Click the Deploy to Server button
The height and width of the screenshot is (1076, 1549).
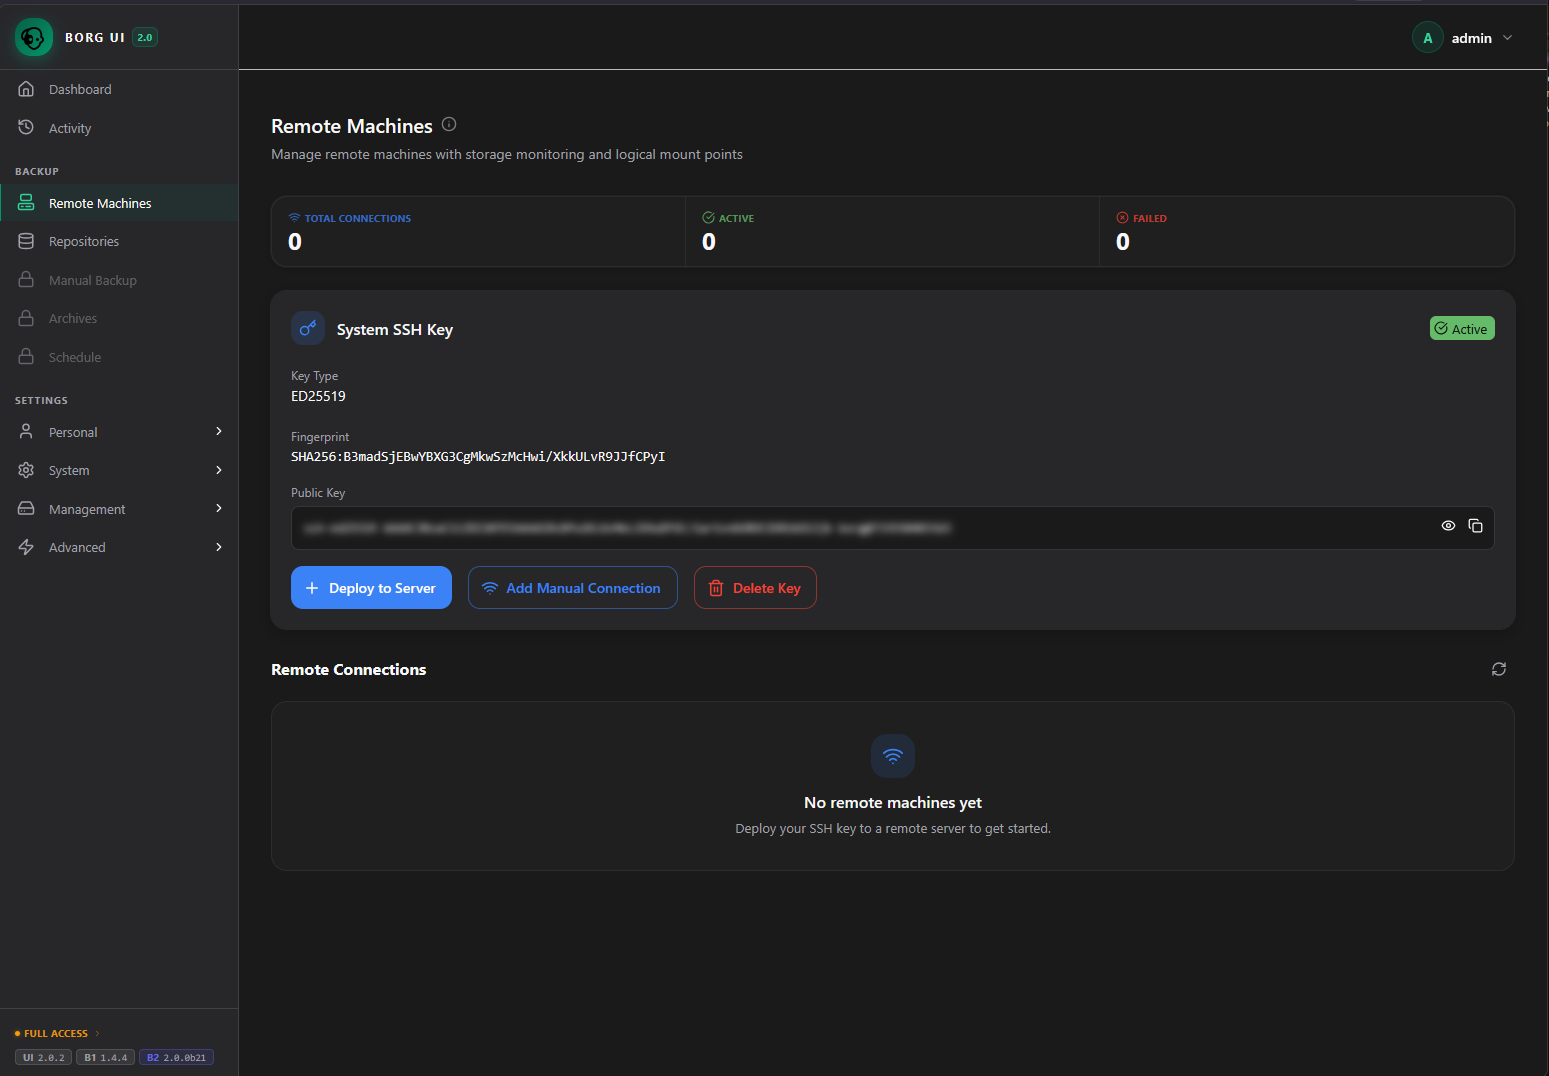click(x=371, y=588)
